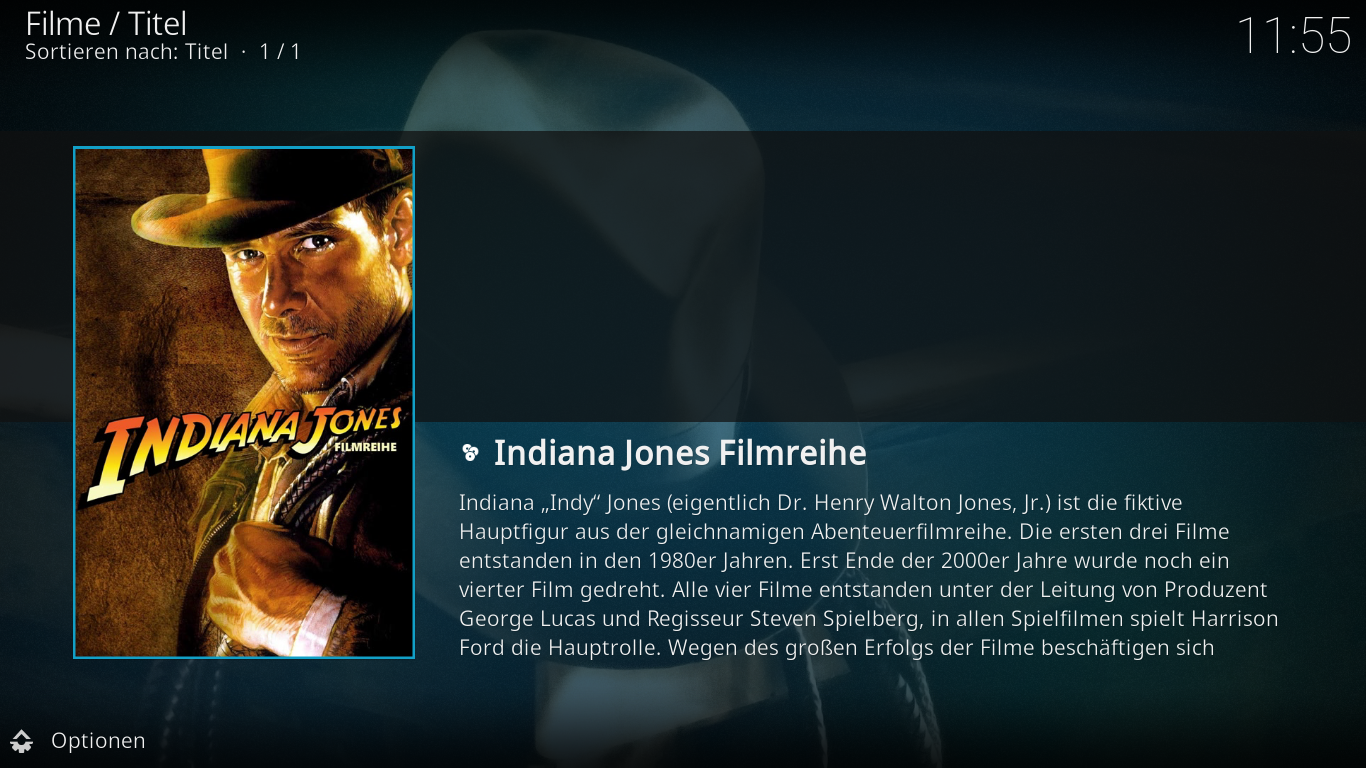Click the Sortieren nach: Titel sort label
The width and height of the screenshot is (1366, 768).
point(127,51)
